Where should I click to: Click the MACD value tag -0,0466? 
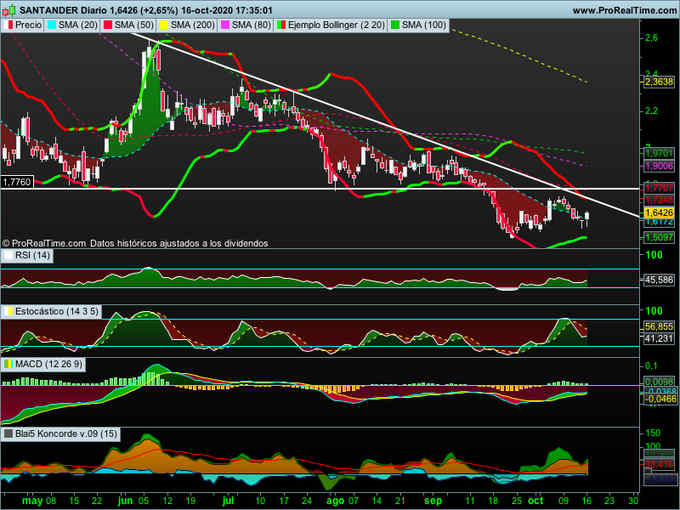(659, 399)
